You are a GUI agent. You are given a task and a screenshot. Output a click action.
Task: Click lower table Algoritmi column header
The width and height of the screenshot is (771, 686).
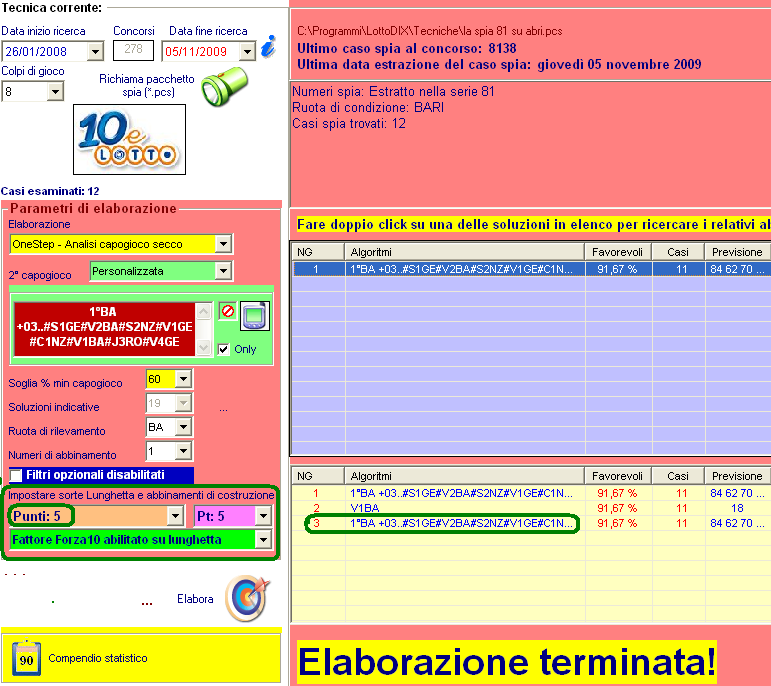(464, 476)
